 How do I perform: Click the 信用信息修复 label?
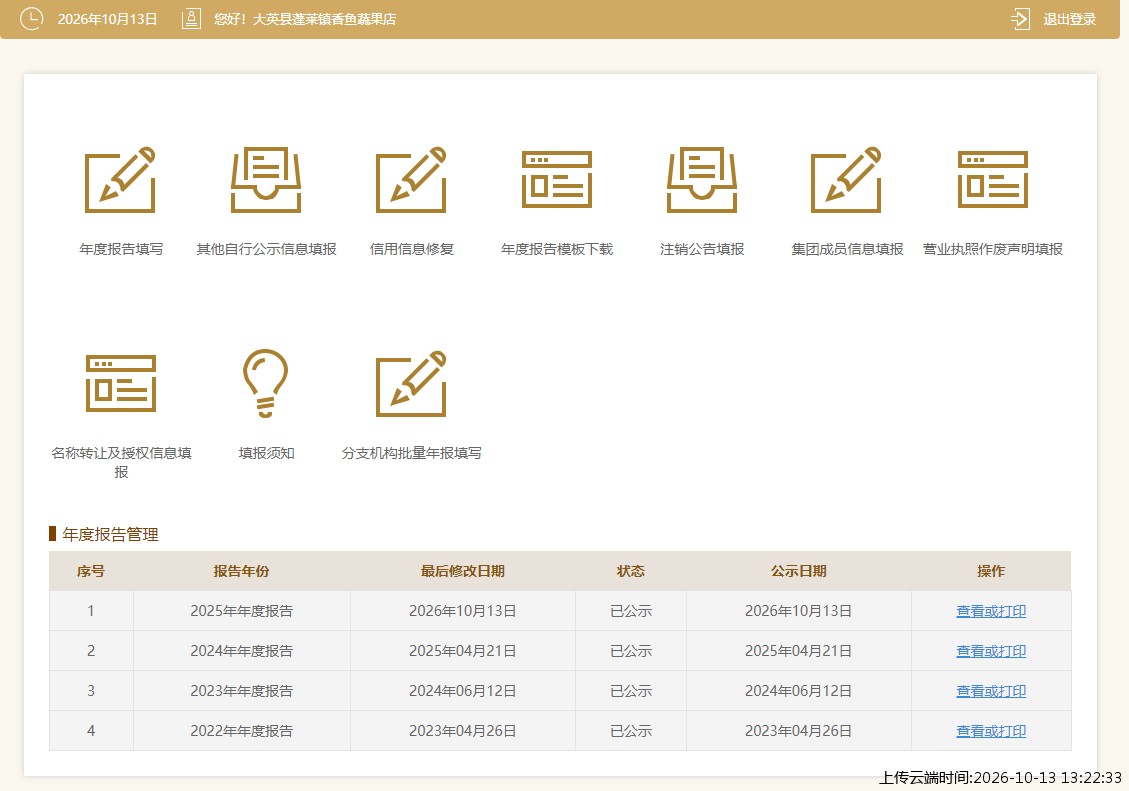pos(412,249)
